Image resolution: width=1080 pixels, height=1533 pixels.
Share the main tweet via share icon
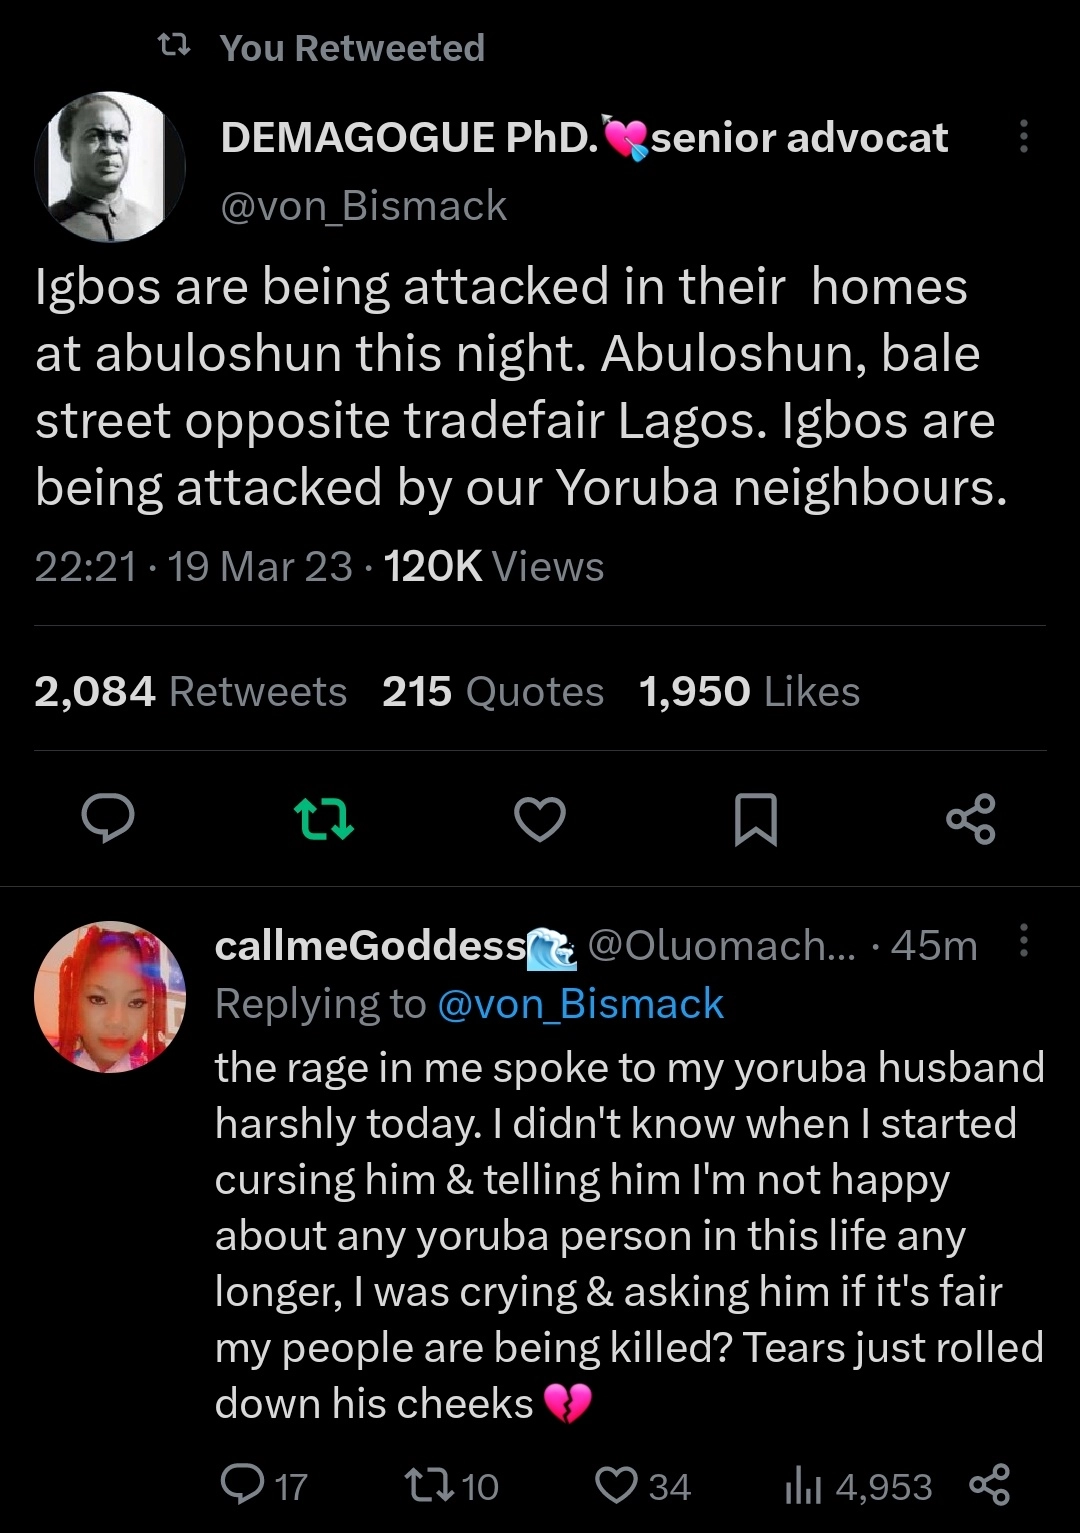pyautogui.click(x=971, y=819)
